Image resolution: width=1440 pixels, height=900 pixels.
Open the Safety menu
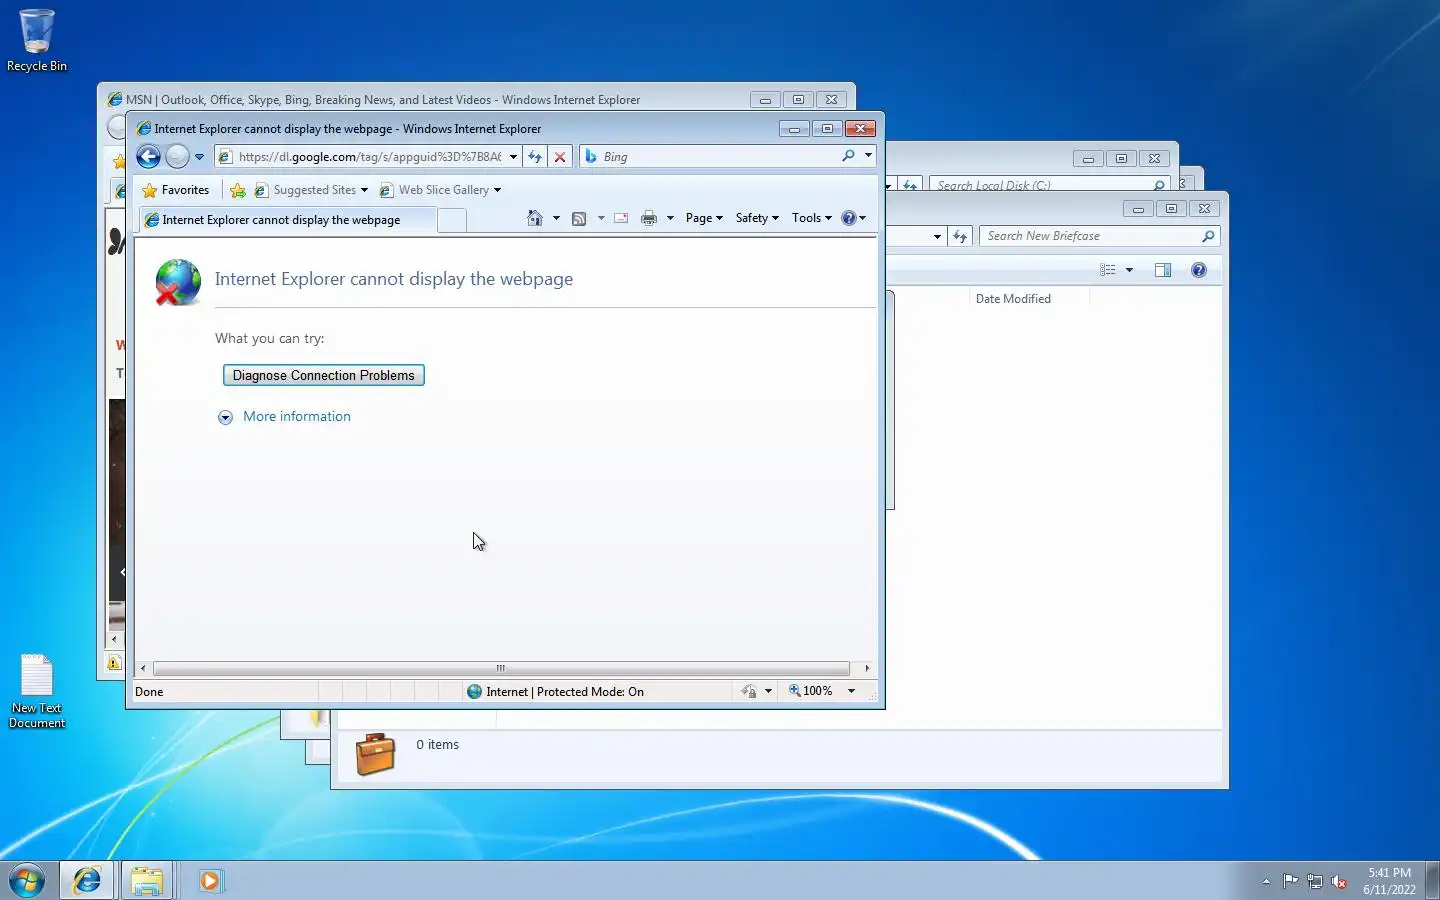[757, 218]
